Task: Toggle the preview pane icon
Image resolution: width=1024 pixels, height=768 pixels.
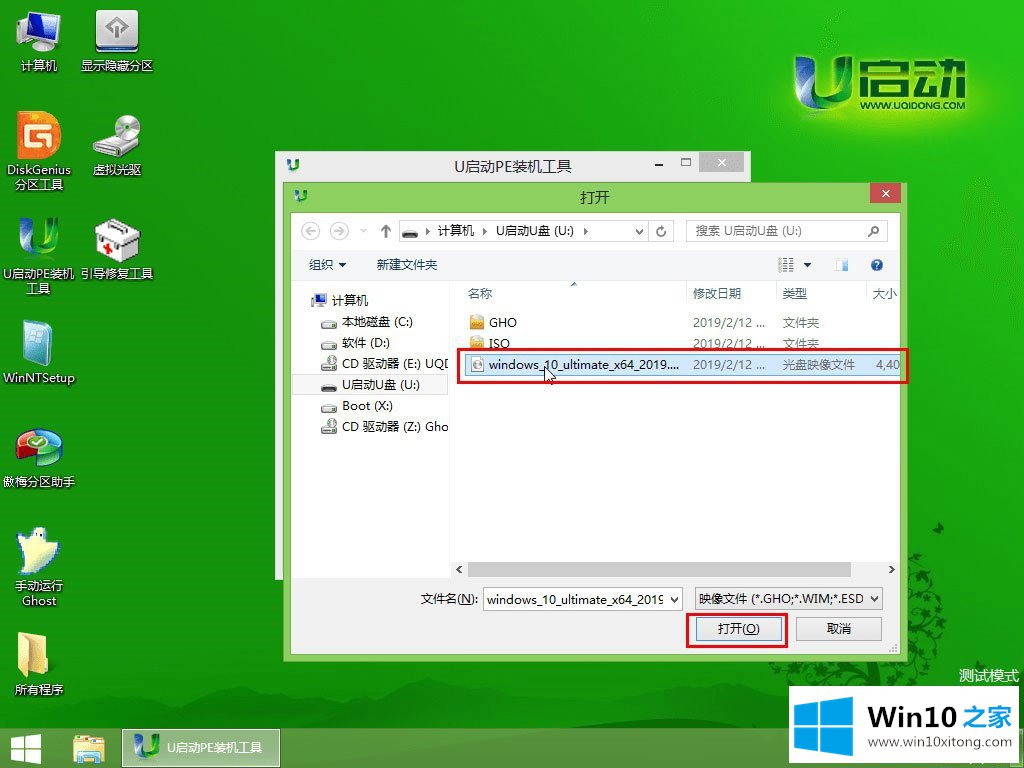Action: [x=841, y=264]
